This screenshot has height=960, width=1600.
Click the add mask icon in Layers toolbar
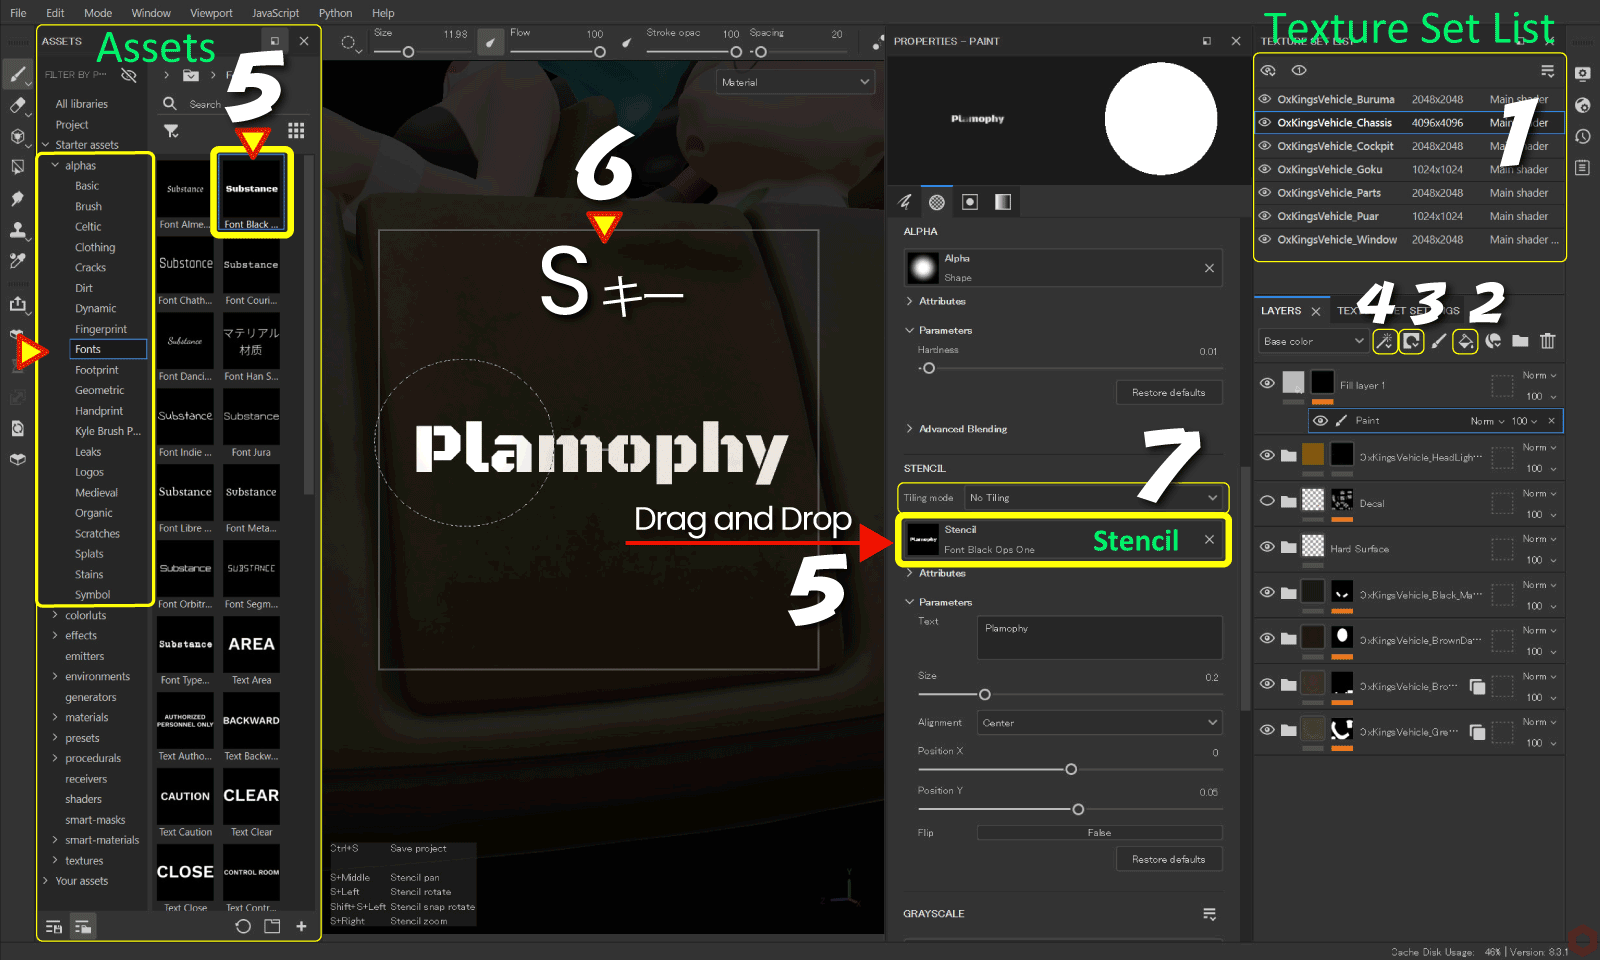coord(1411,341)
